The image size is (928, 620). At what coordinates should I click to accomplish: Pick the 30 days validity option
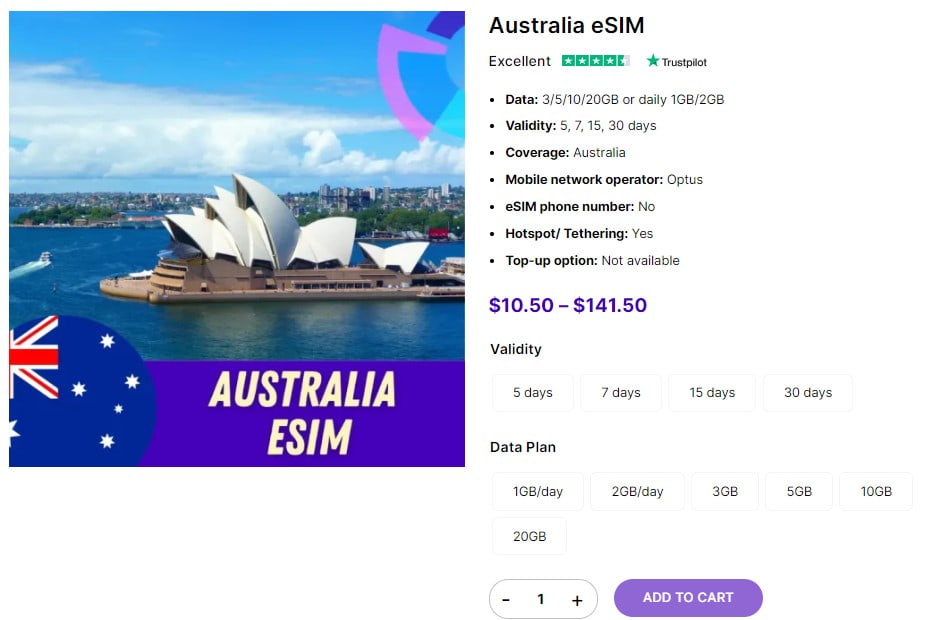(807, 392)
